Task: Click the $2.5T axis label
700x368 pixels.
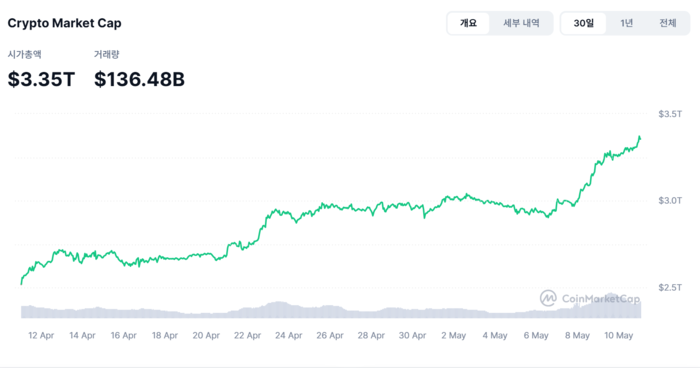Action: pos(670,287)
